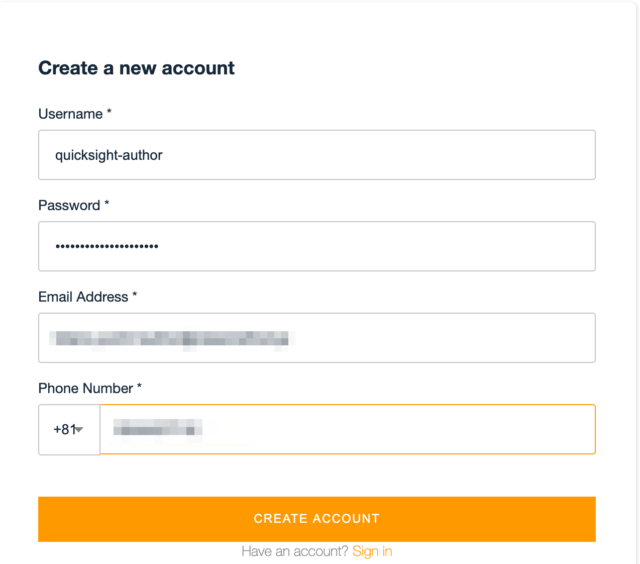
Task: Place cursor on 'quicksight-author' username text
Action: click(x=109, y=155)
